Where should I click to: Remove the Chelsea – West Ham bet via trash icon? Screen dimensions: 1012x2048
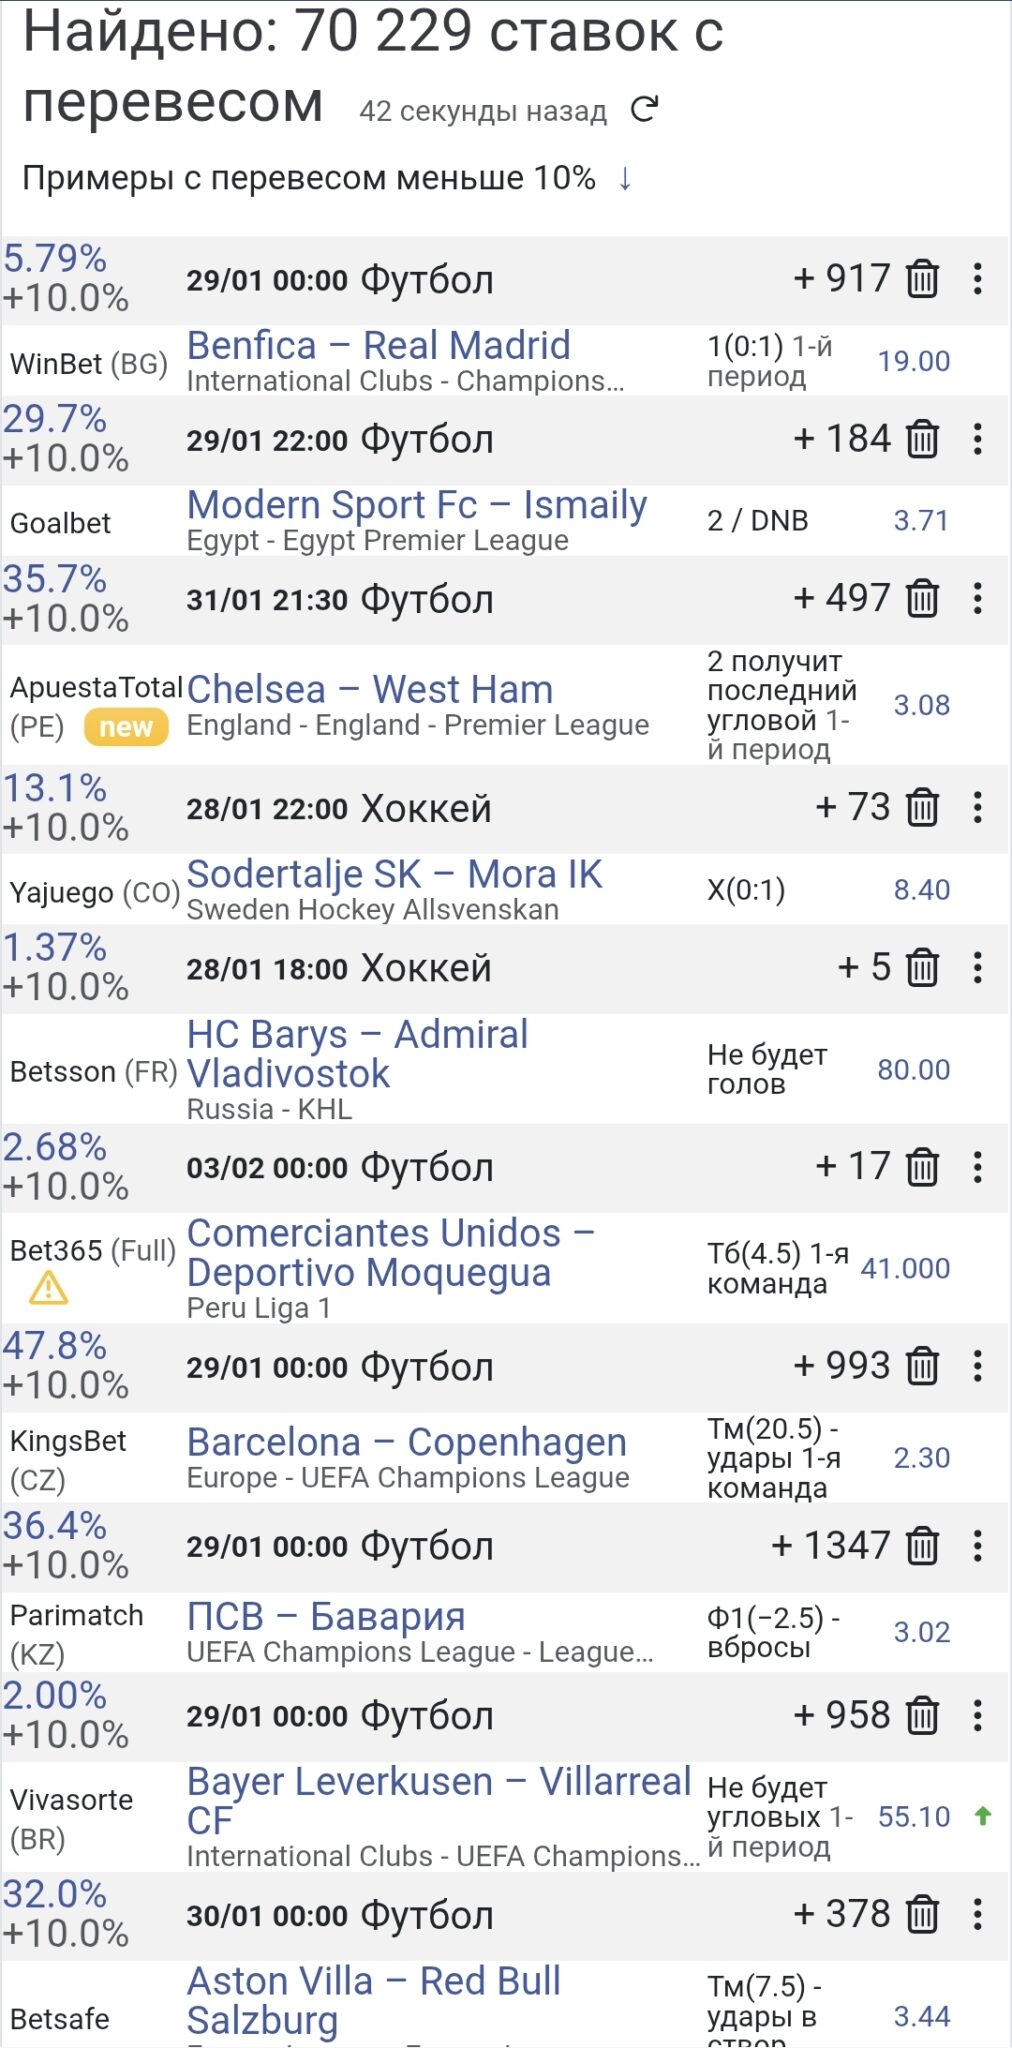(x=922, y=599)
